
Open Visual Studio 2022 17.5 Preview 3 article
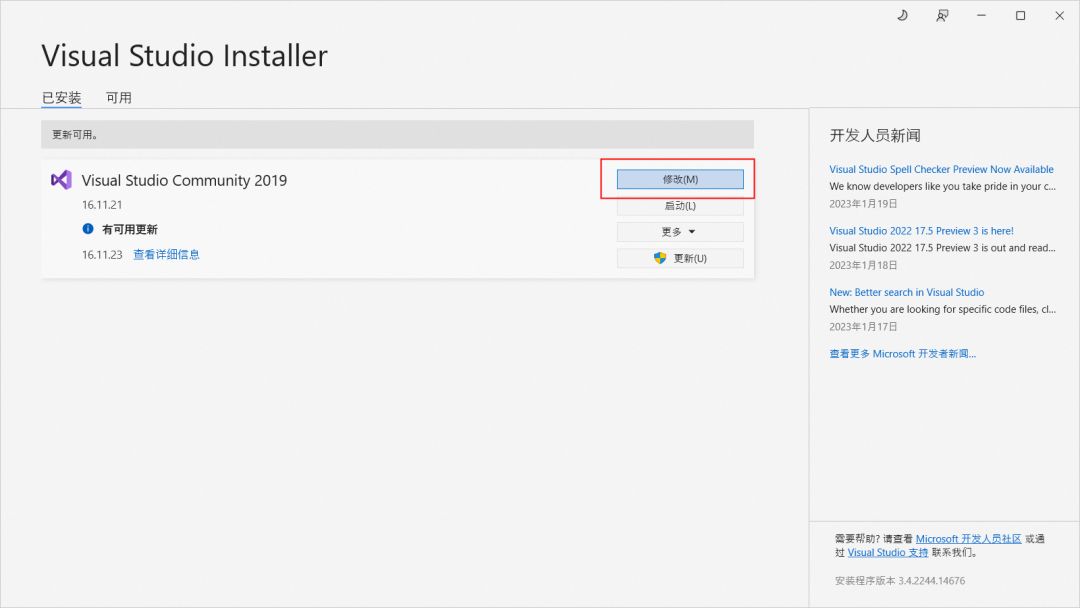click(x=921, y=231)
